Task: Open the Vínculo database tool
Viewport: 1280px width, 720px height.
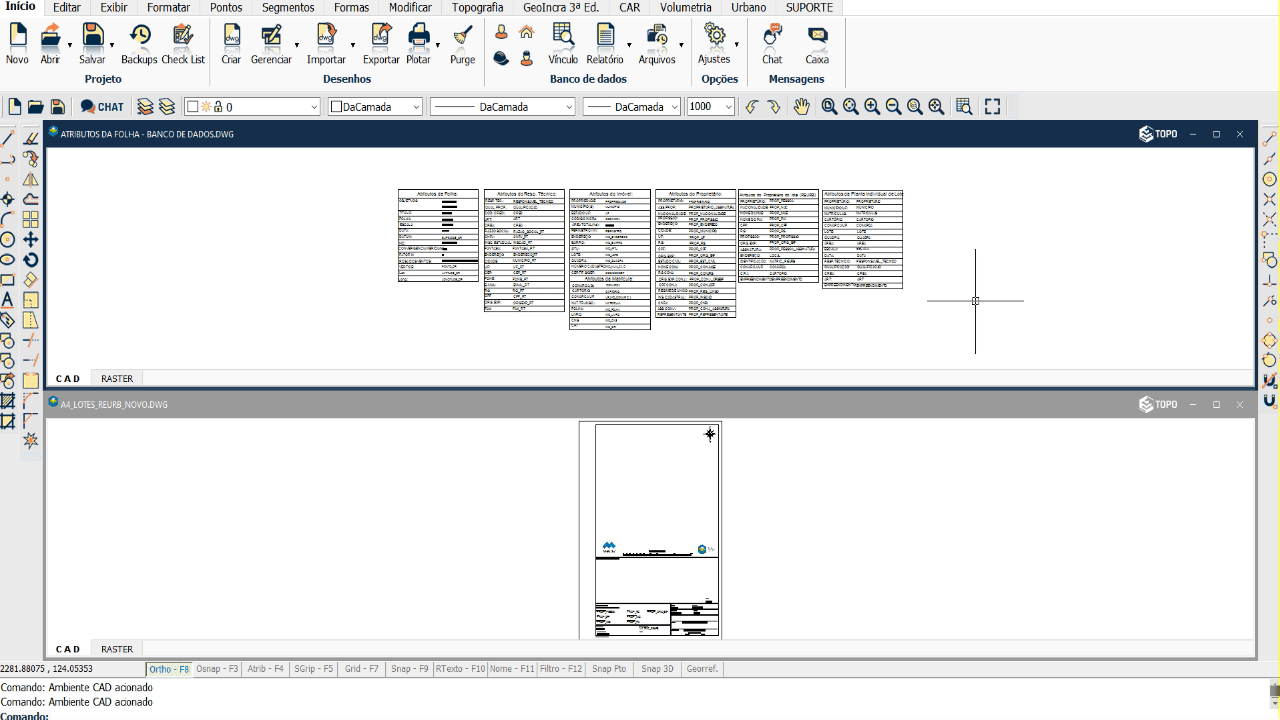Action: [x=563, y=43]
